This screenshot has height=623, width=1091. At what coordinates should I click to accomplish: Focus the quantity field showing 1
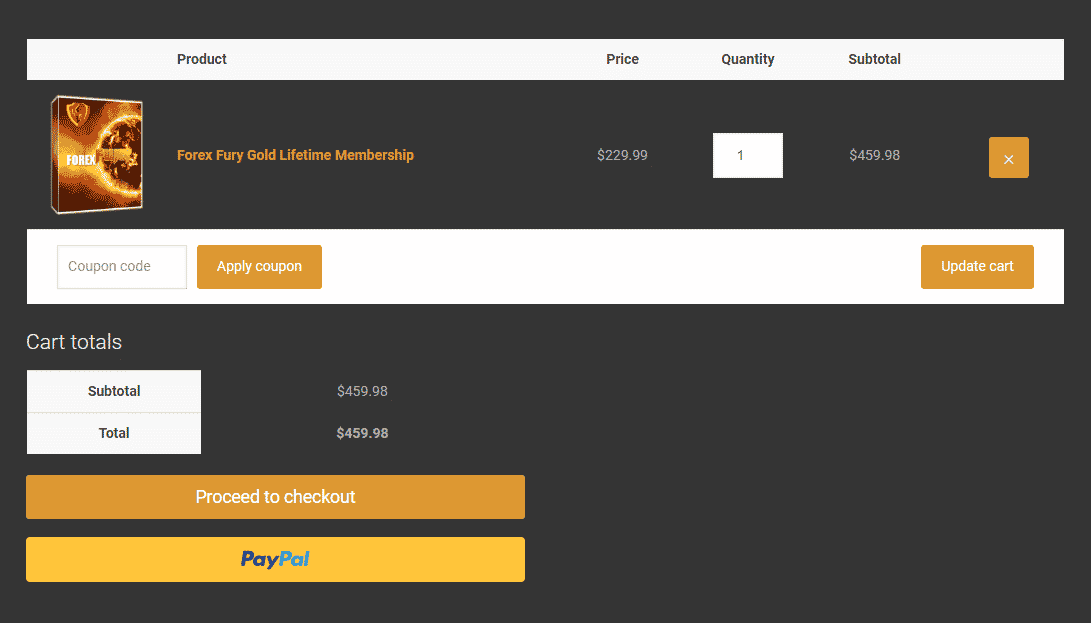[747, 155]
